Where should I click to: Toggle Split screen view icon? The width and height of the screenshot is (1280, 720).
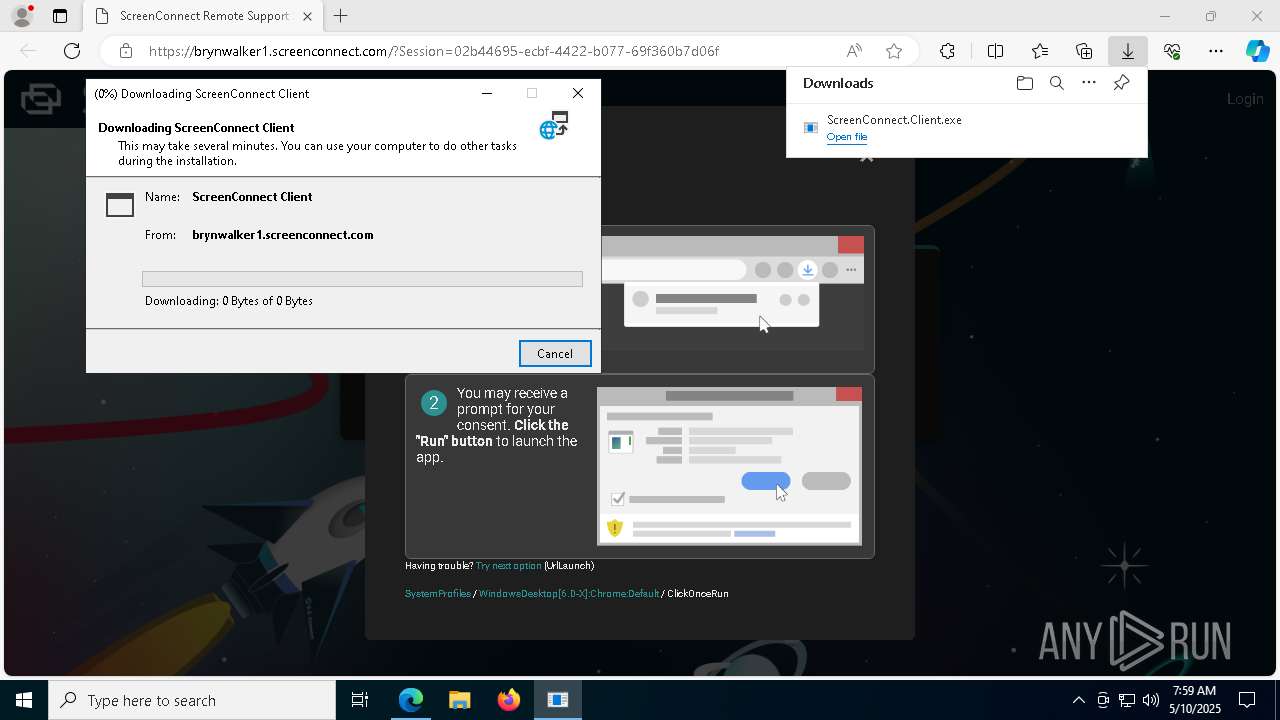pos(995,51)
